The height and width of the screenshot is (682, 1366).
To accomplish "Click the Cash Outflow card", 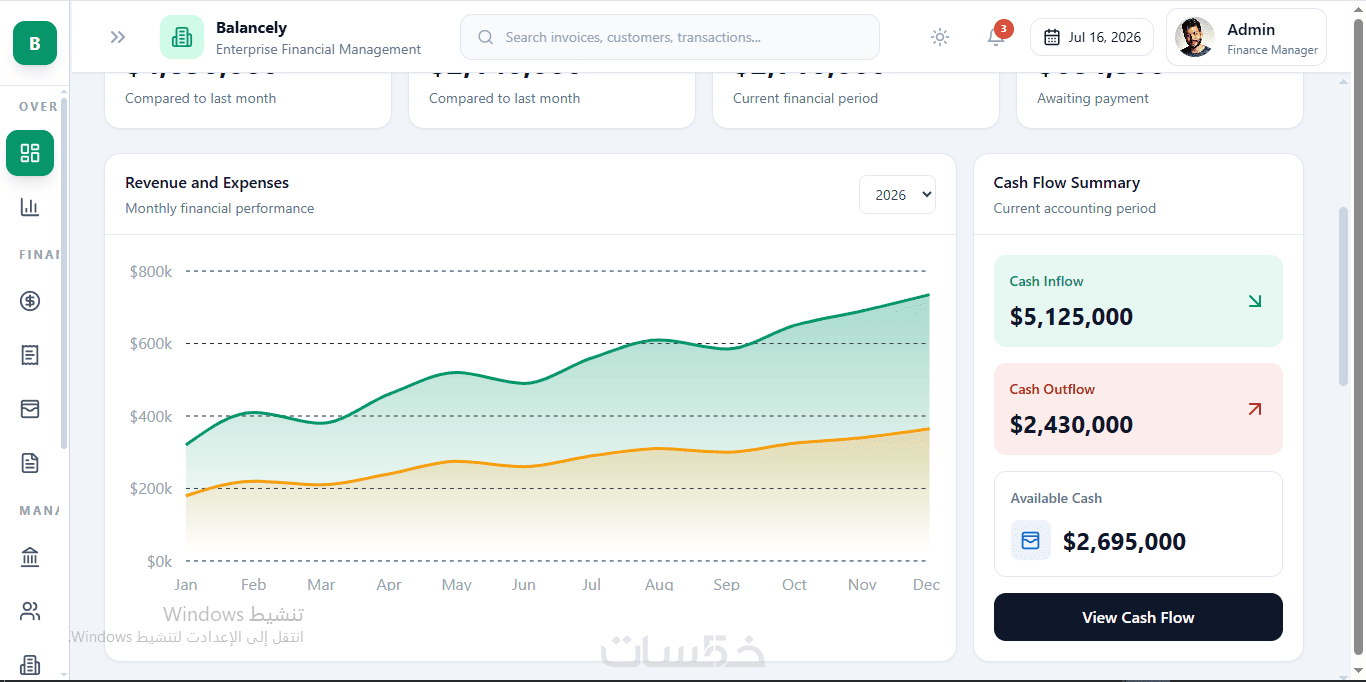I will 1138,409.
